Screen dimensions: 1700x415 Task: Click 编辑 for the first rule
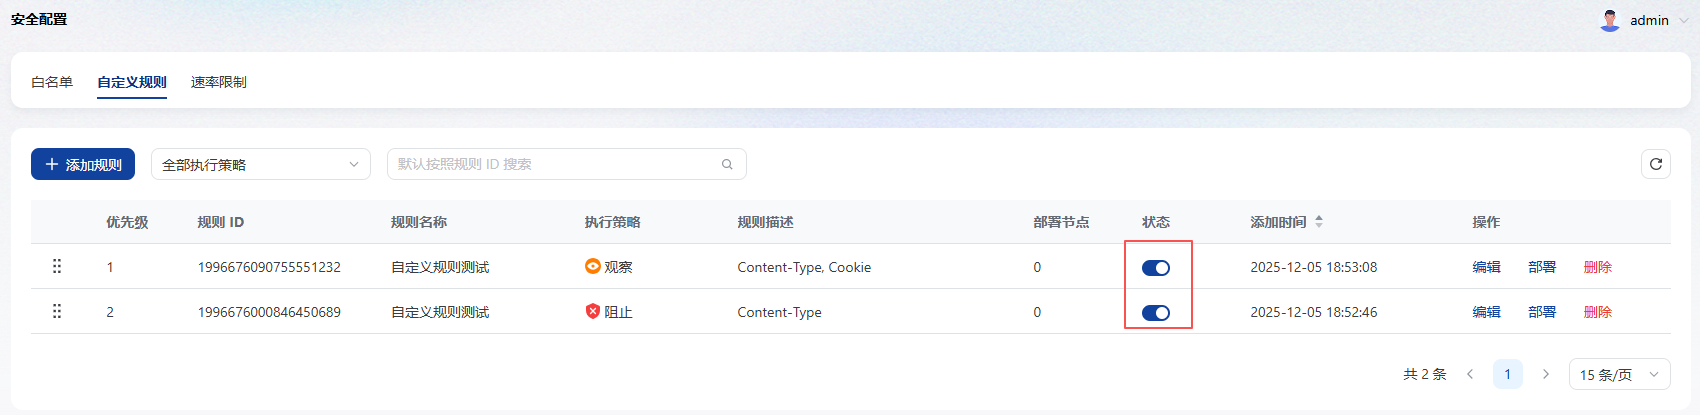[x=1486, y=267]
